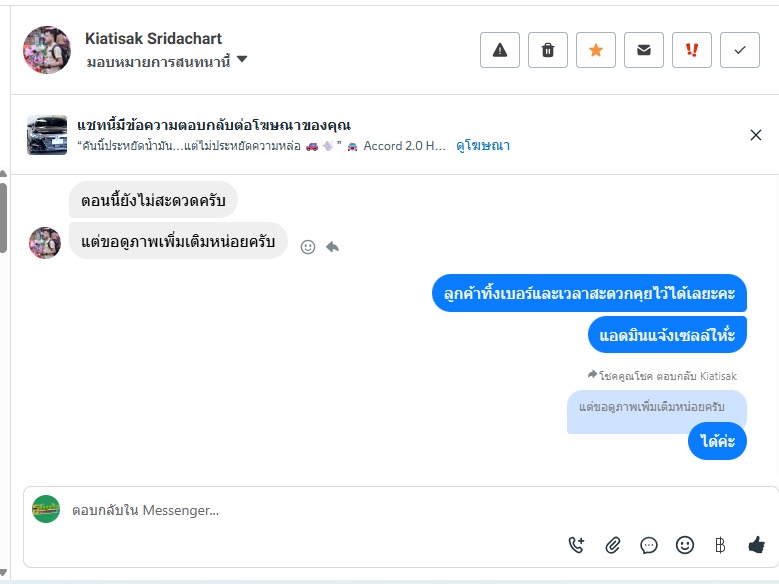Image resolution: width=779 pixels, height=584 pixels.
Task: Click the warning triangle spam icon
Action: tap(500, 50)
